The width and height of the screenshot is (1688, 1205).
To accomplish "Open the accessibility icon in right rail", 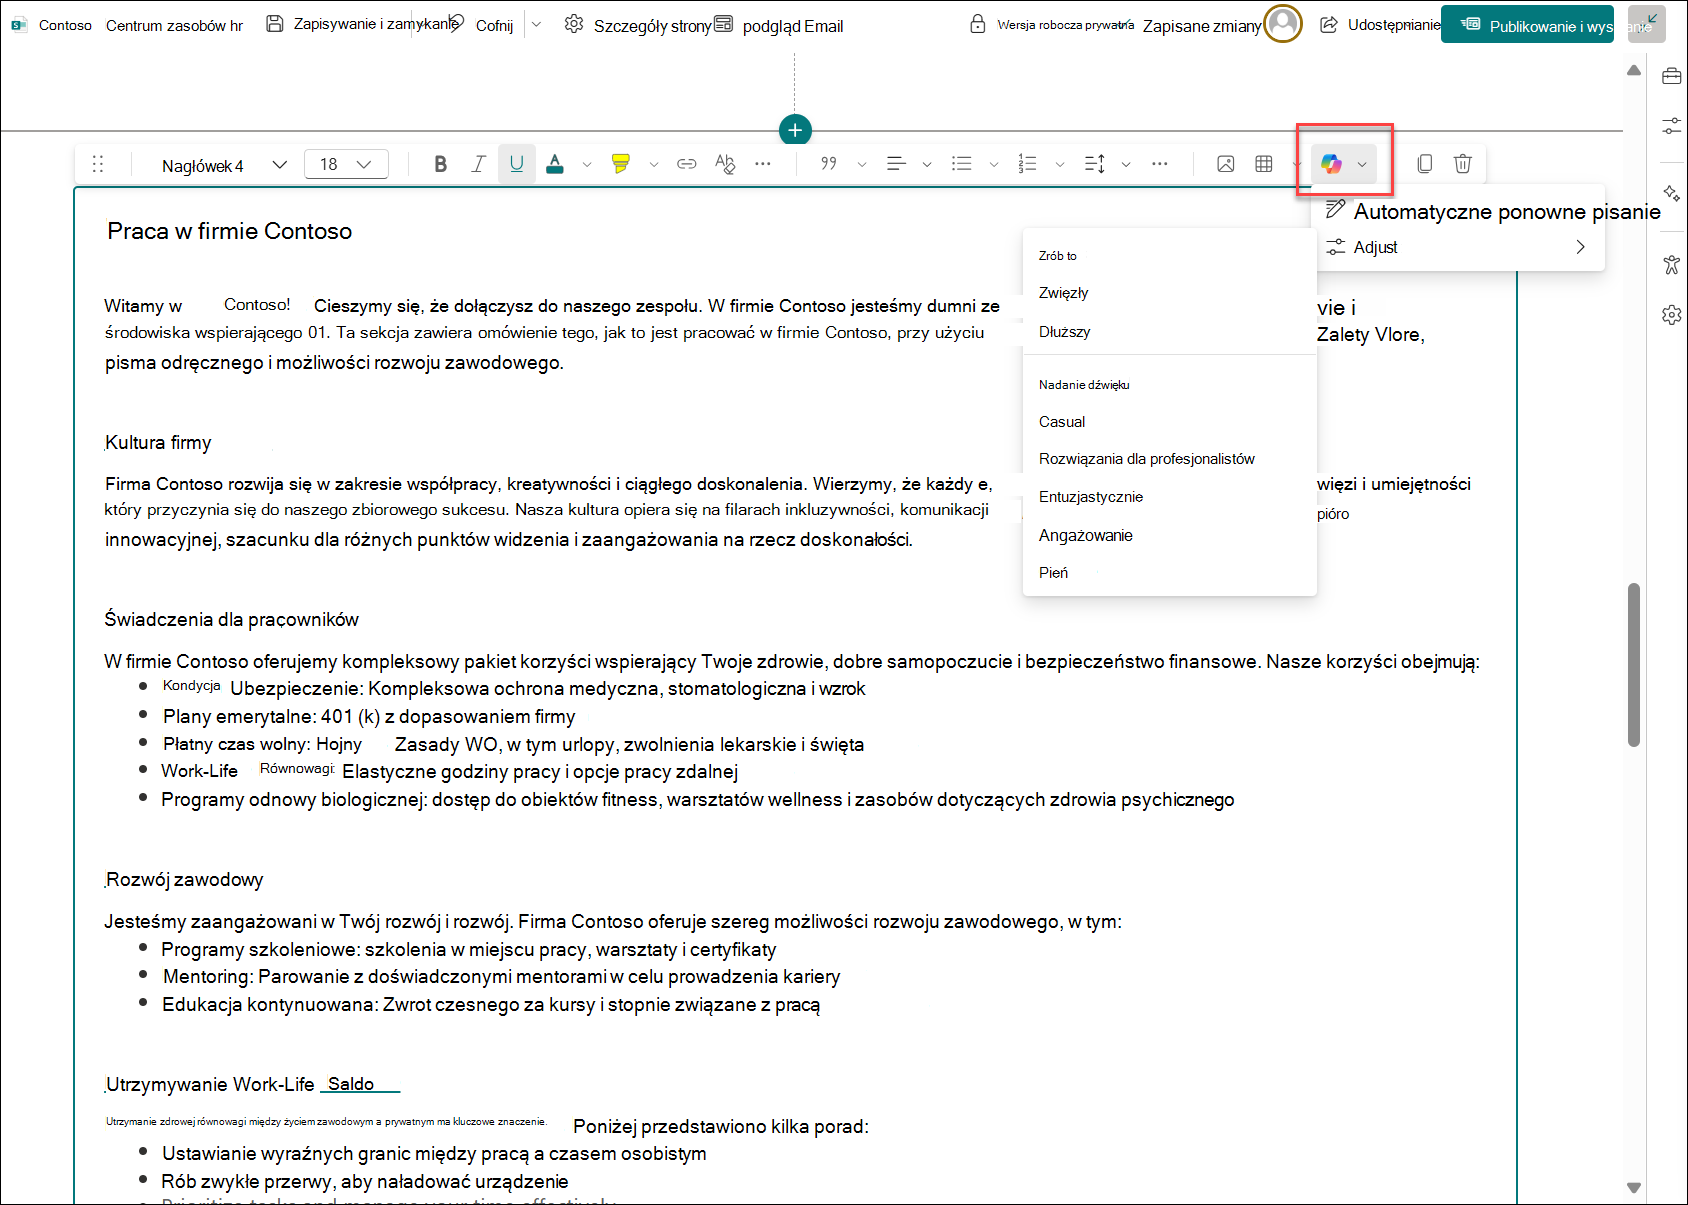I will pyautogui.click(x=1671, y=264).
